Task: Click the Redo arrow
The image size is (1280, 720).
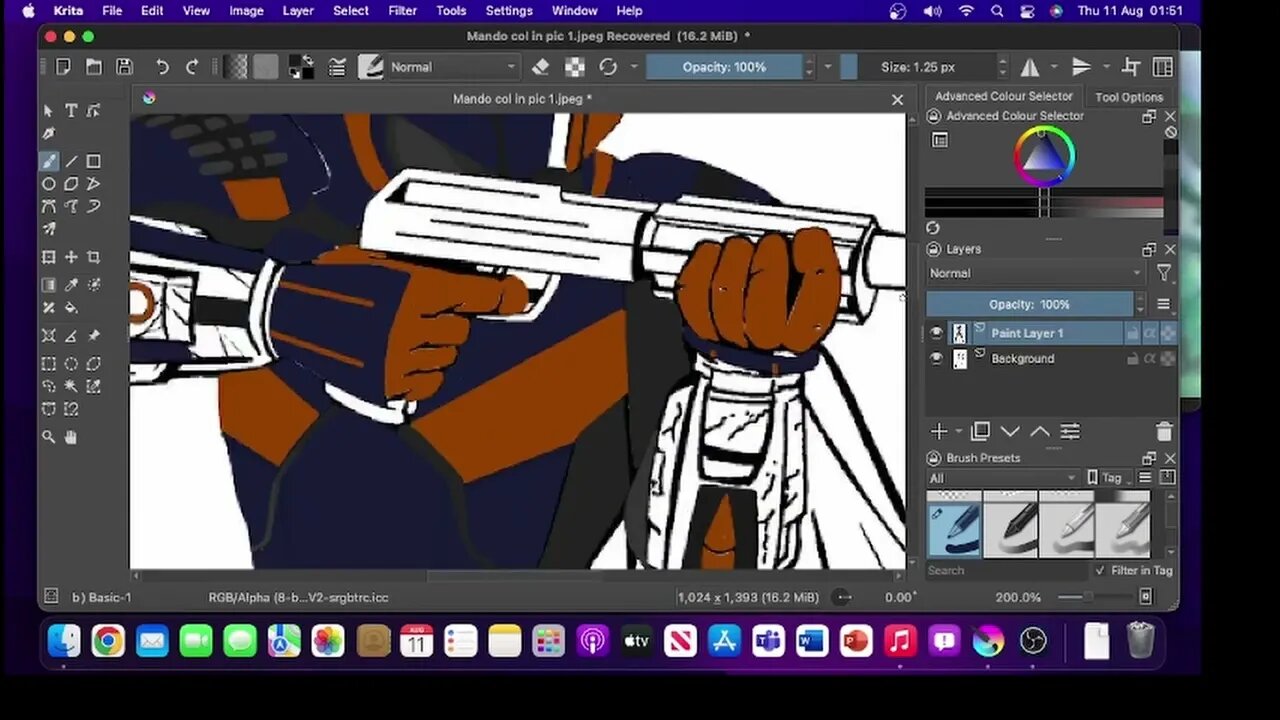Action: click(x=192, y=67)
